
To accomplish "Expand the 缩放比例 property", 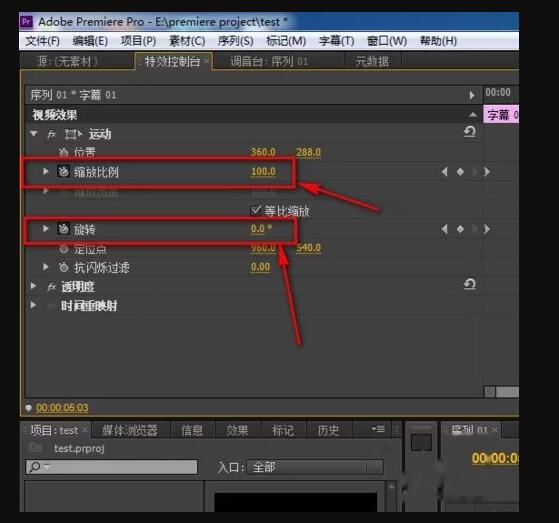I will [46, 171].
